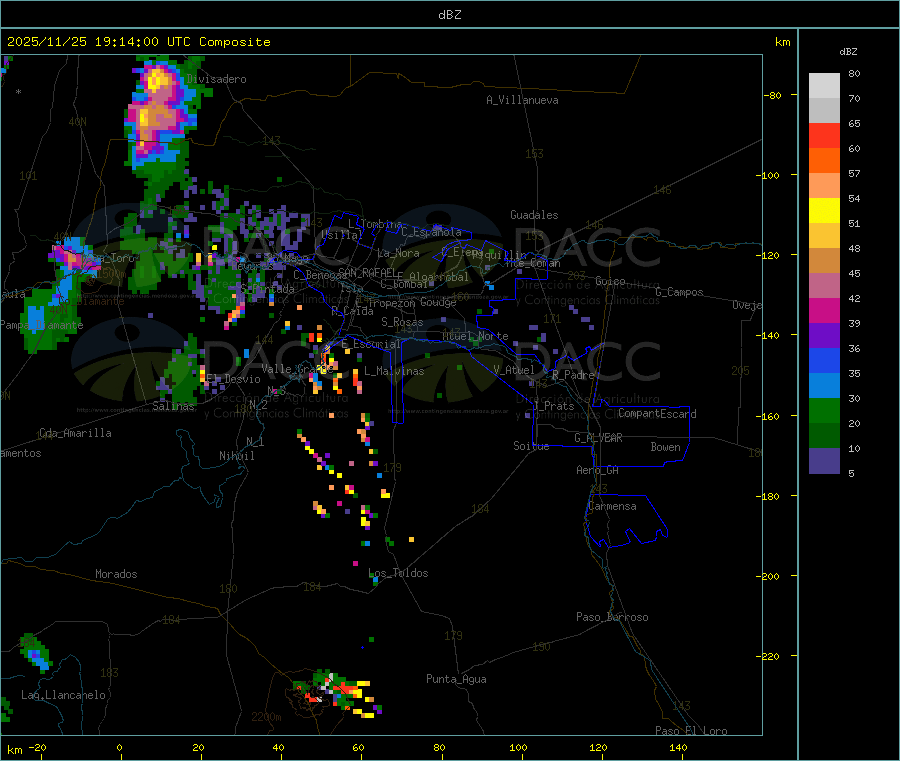The height and width of the screenshot is (761, 900).
Task: Click the L_Tombina label on the map
Action: point(375,224)
